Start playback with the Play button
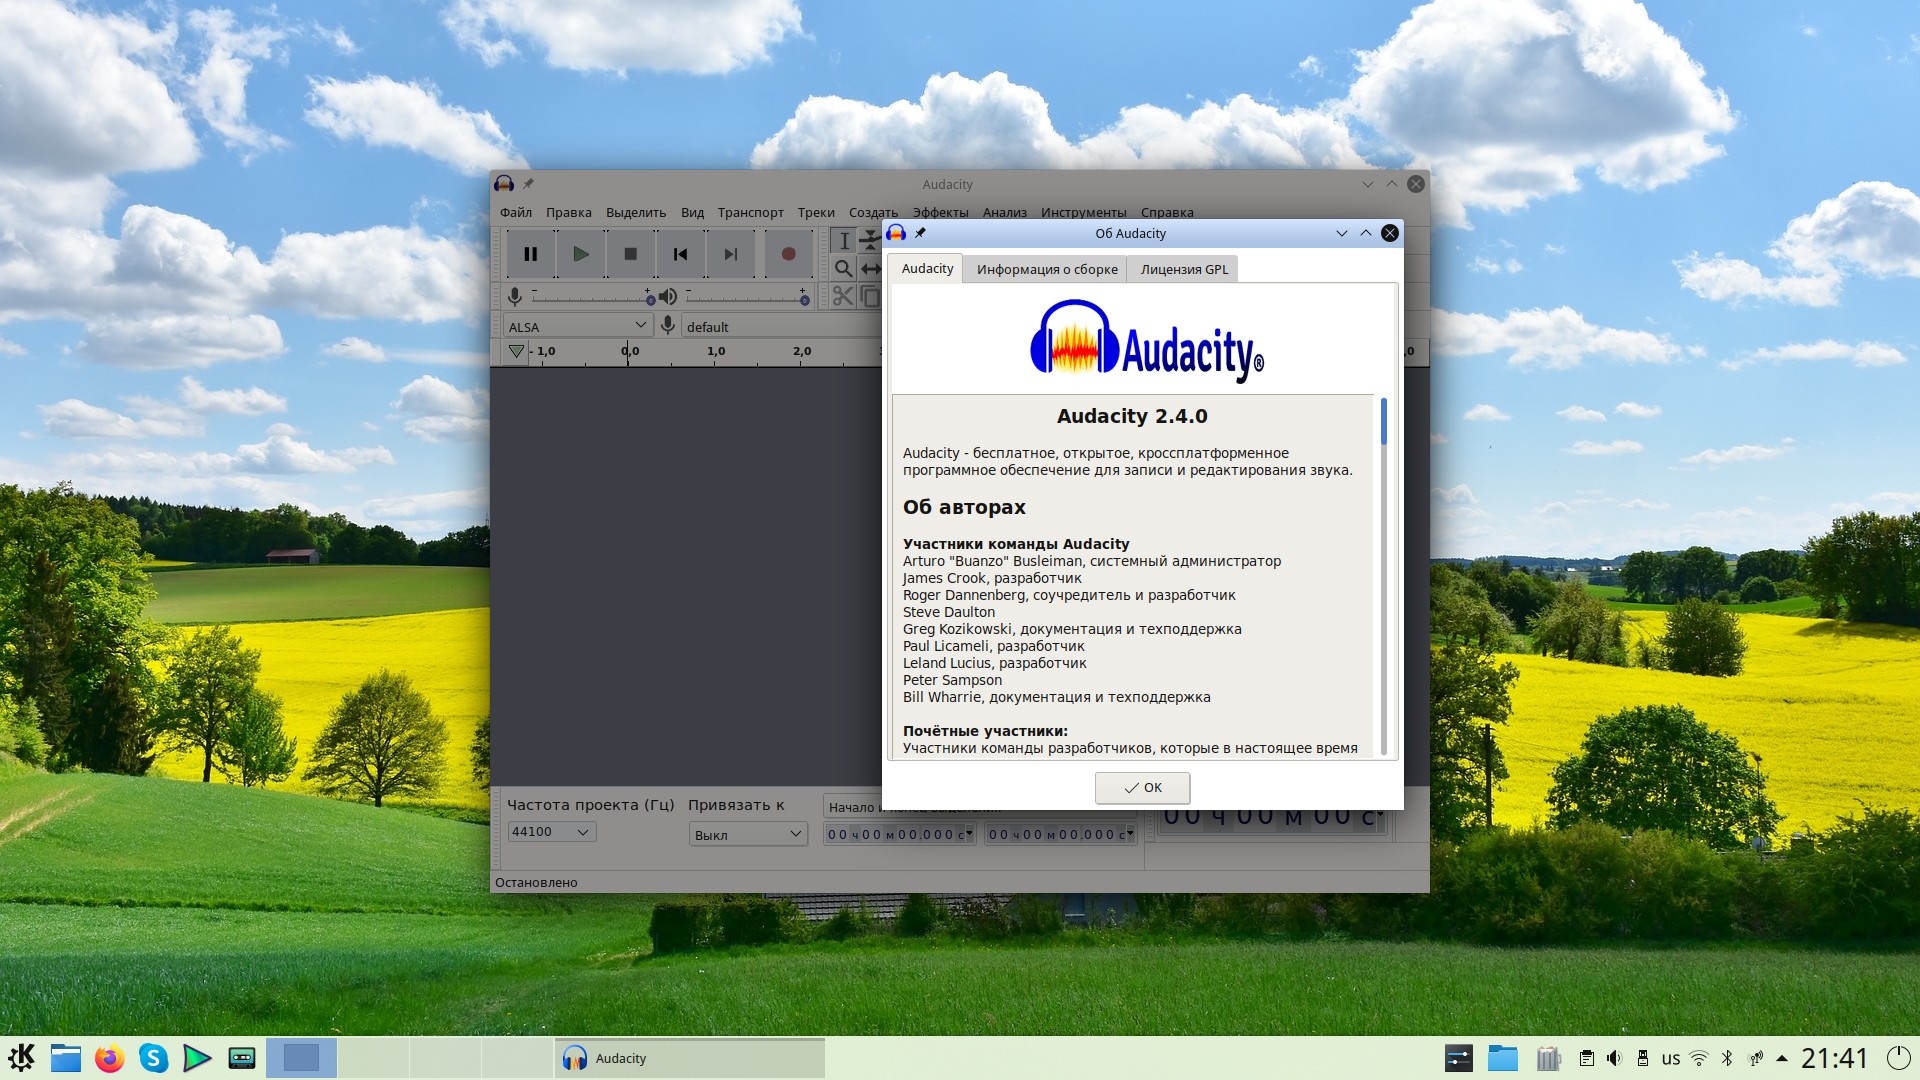The image size is (1920, 1080). (580, 254)
